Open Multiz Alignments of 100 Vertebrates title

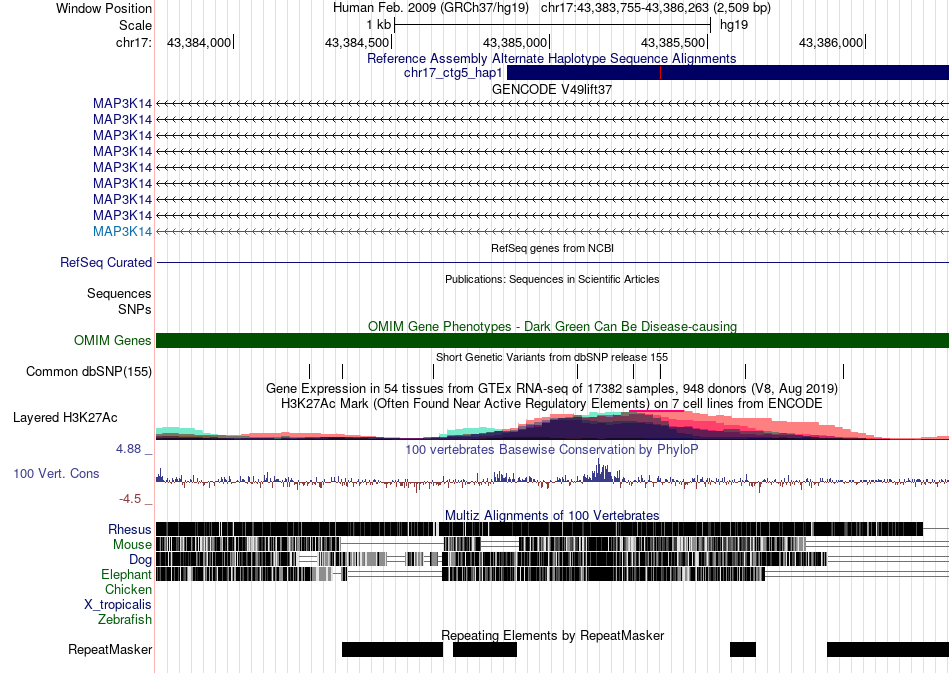pyautogui.click(x=552, y=516)
